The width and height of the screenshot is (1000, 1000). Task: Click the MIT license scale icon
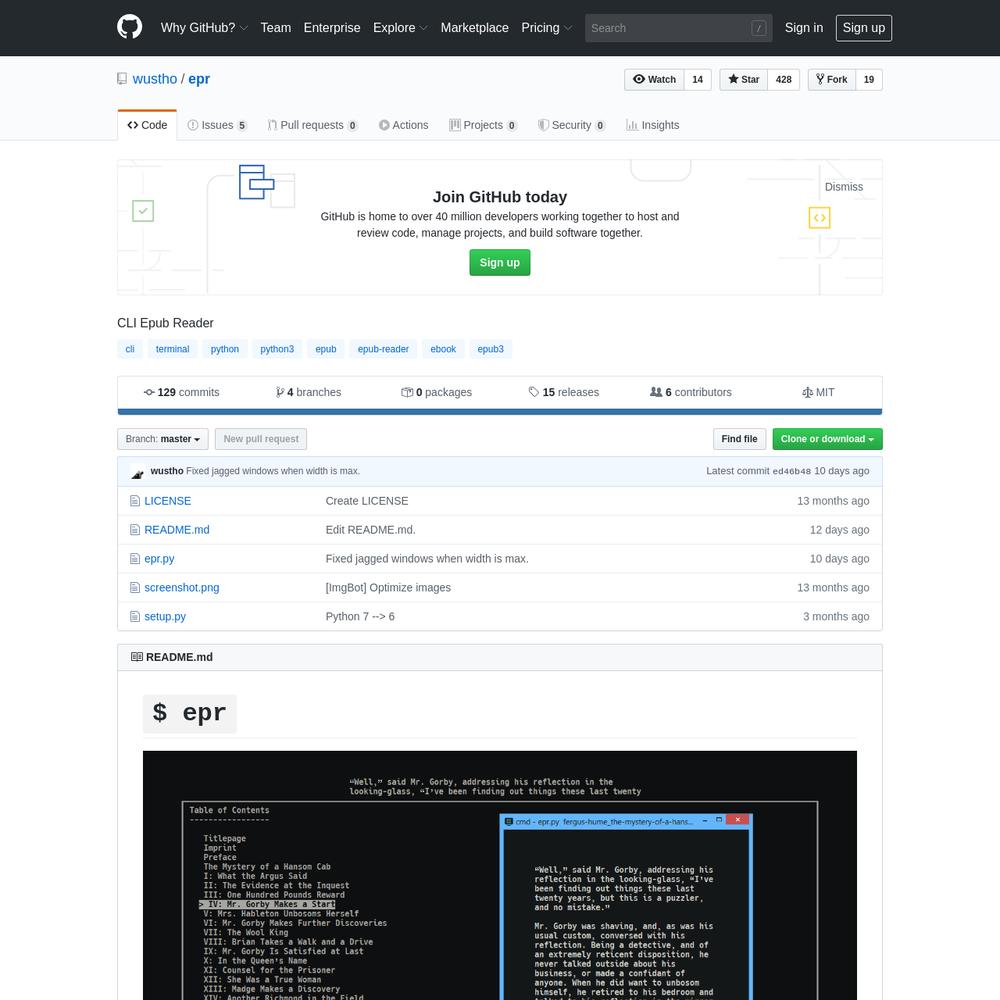tap(807, 393)
